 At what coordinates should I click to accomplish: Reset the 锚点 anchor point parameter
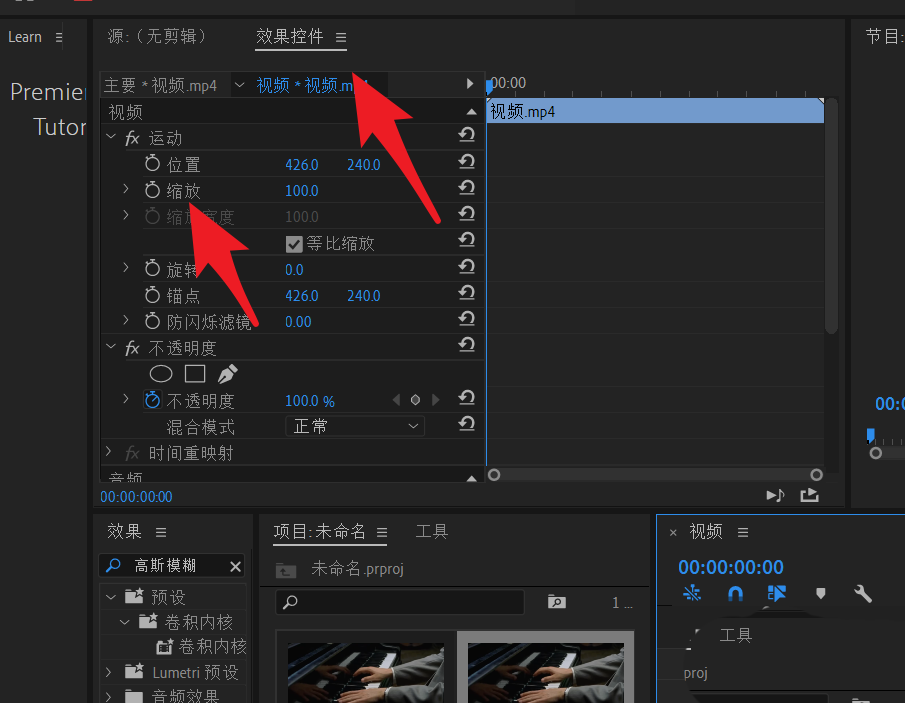466,293
